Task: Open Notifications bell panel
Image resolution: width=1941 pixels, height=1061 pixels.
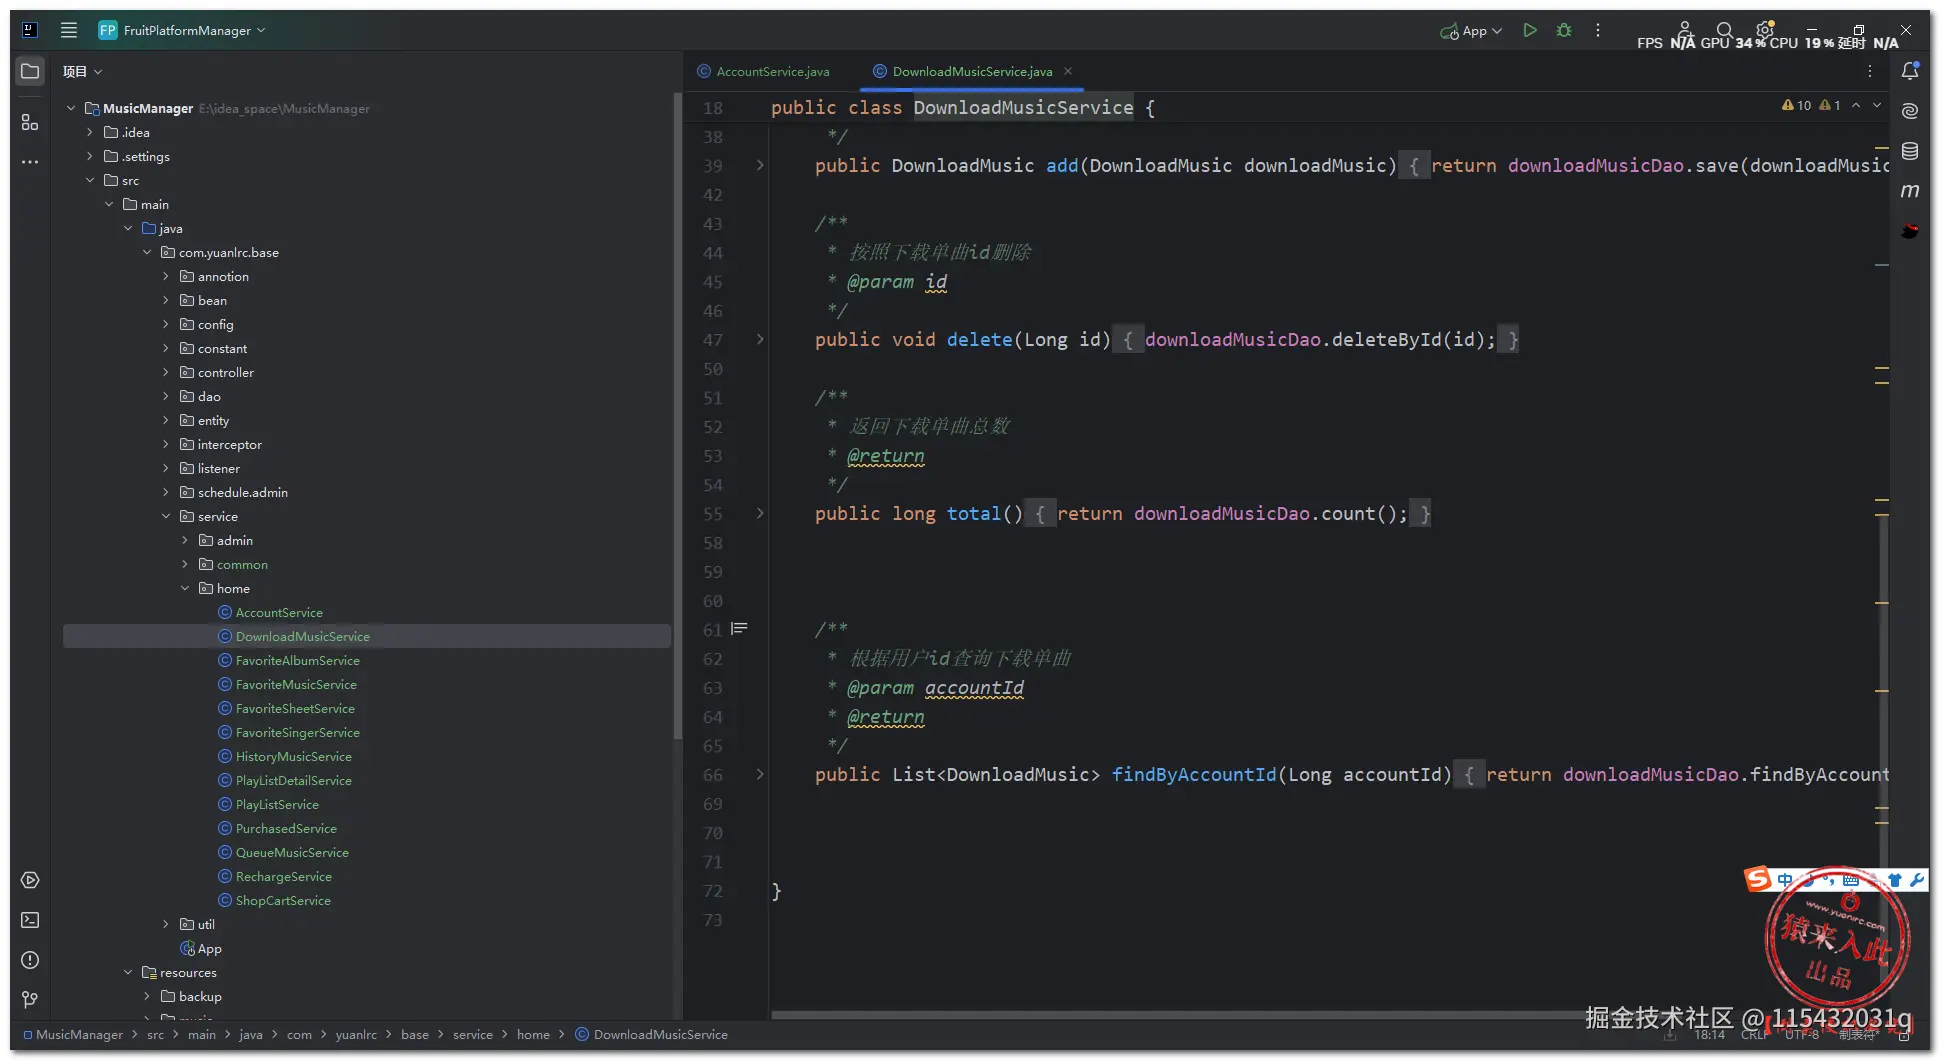Action: click(1910, 71)
